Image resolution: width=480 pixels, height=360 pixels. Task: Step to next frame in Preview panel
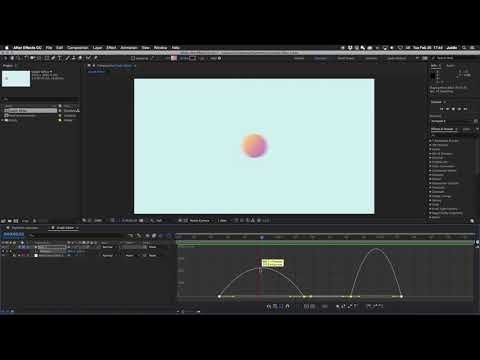459,109
